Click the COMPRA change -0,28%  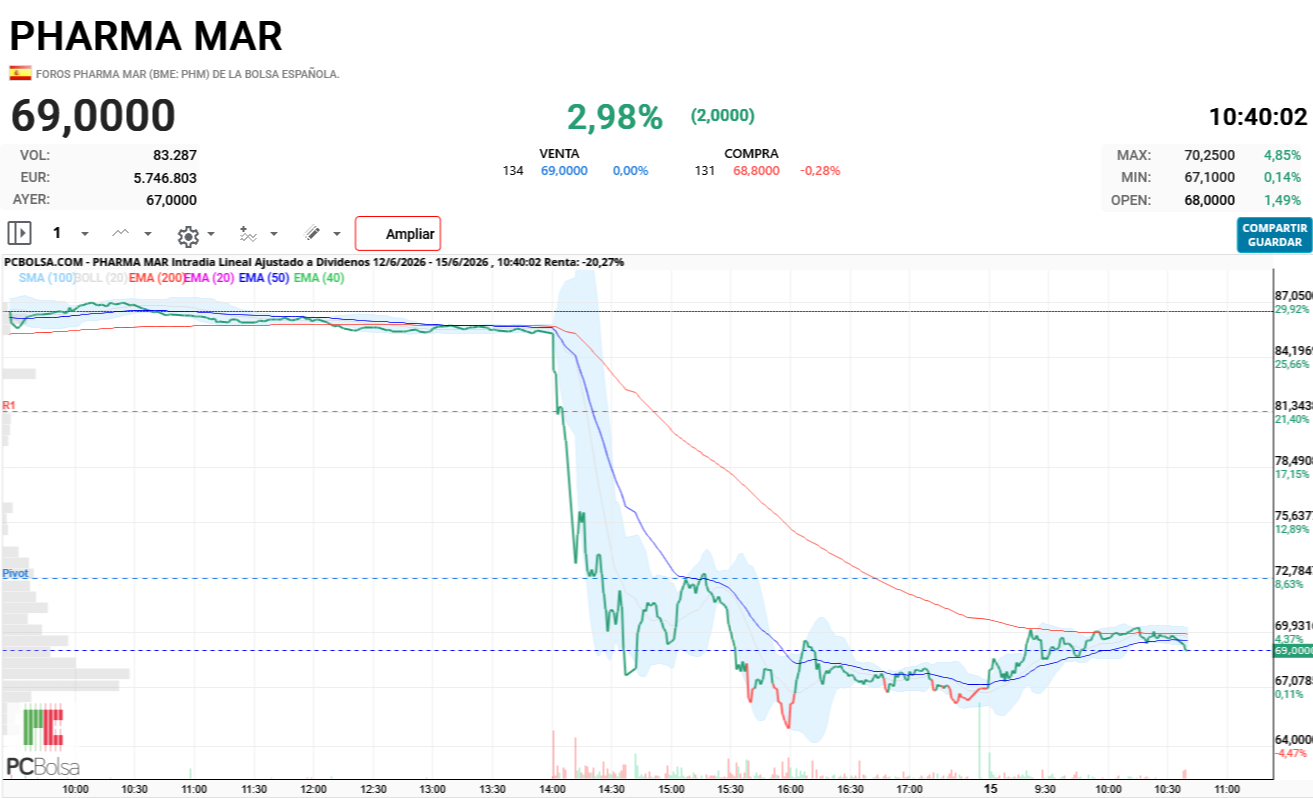click(x=820, y=171)
